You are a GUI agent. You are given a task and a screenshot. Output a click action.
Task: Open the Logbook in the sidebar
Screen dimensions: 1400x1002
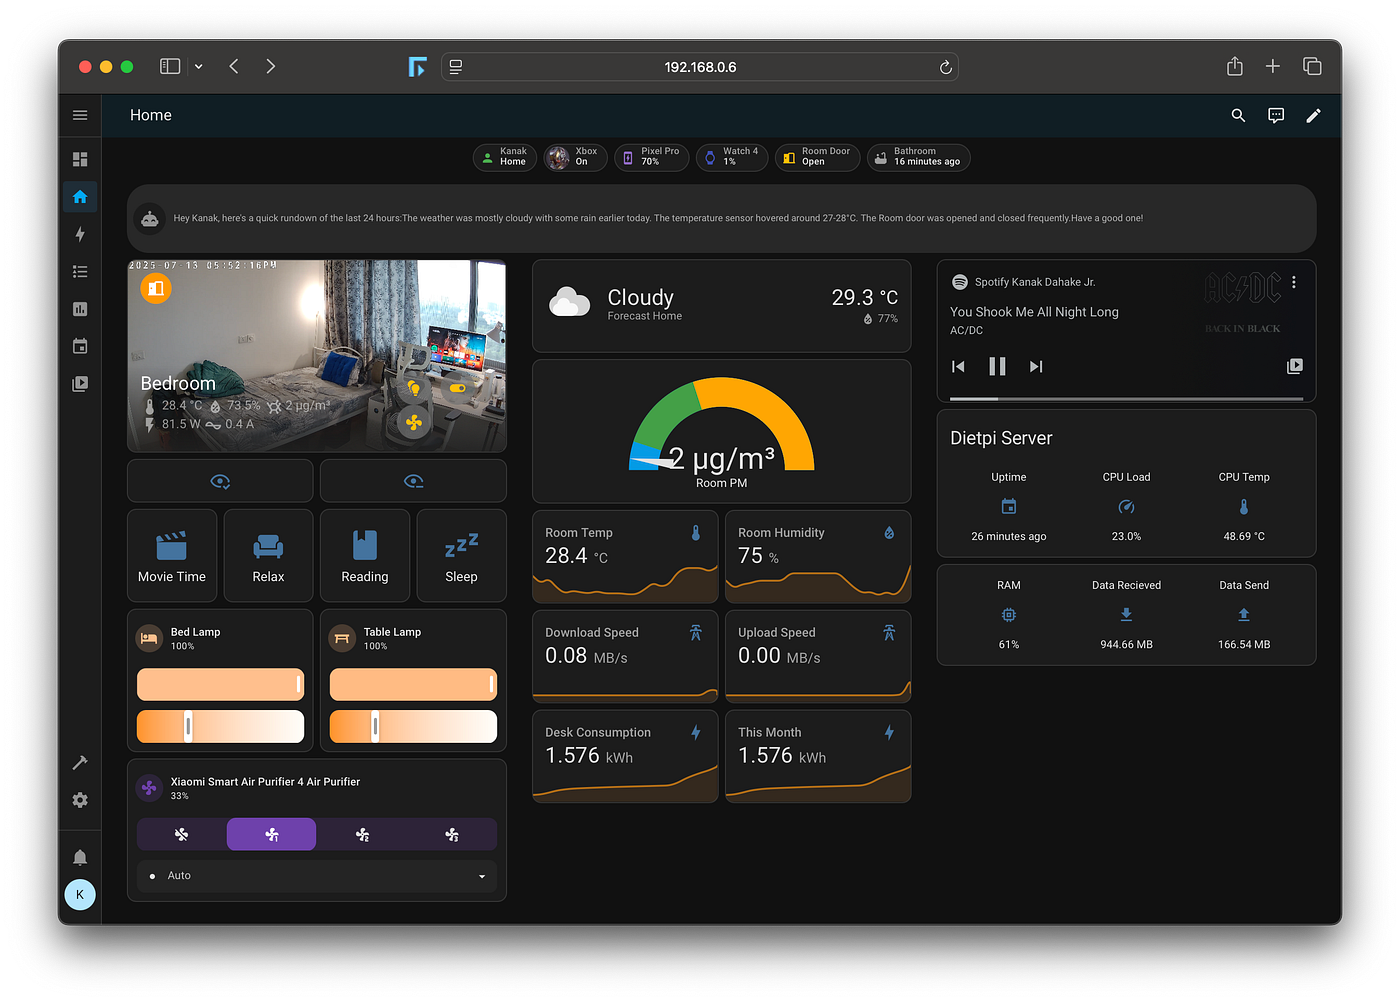[x=80, y=271]
